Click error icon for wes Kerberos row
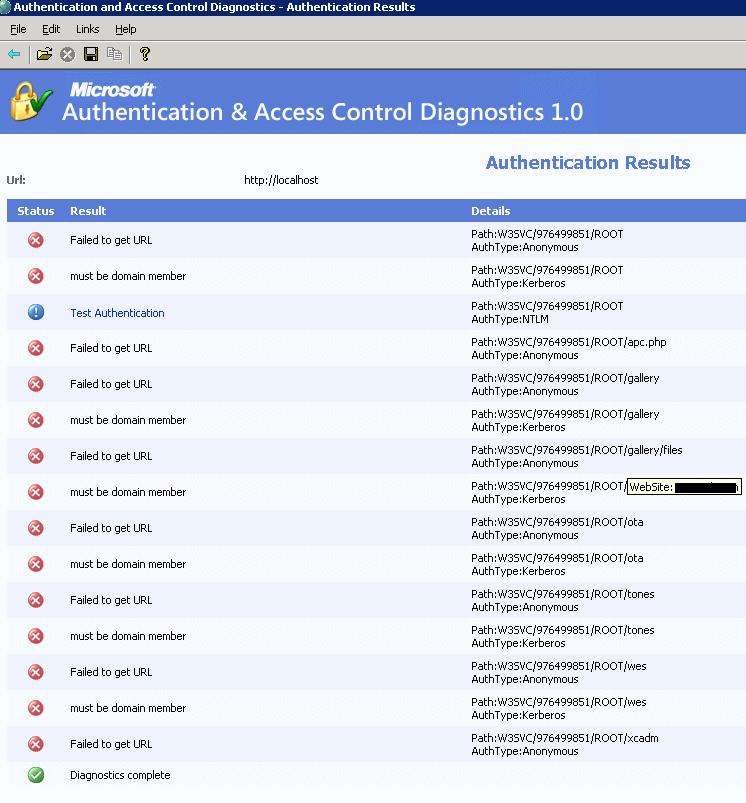 [x=36, y=708]
